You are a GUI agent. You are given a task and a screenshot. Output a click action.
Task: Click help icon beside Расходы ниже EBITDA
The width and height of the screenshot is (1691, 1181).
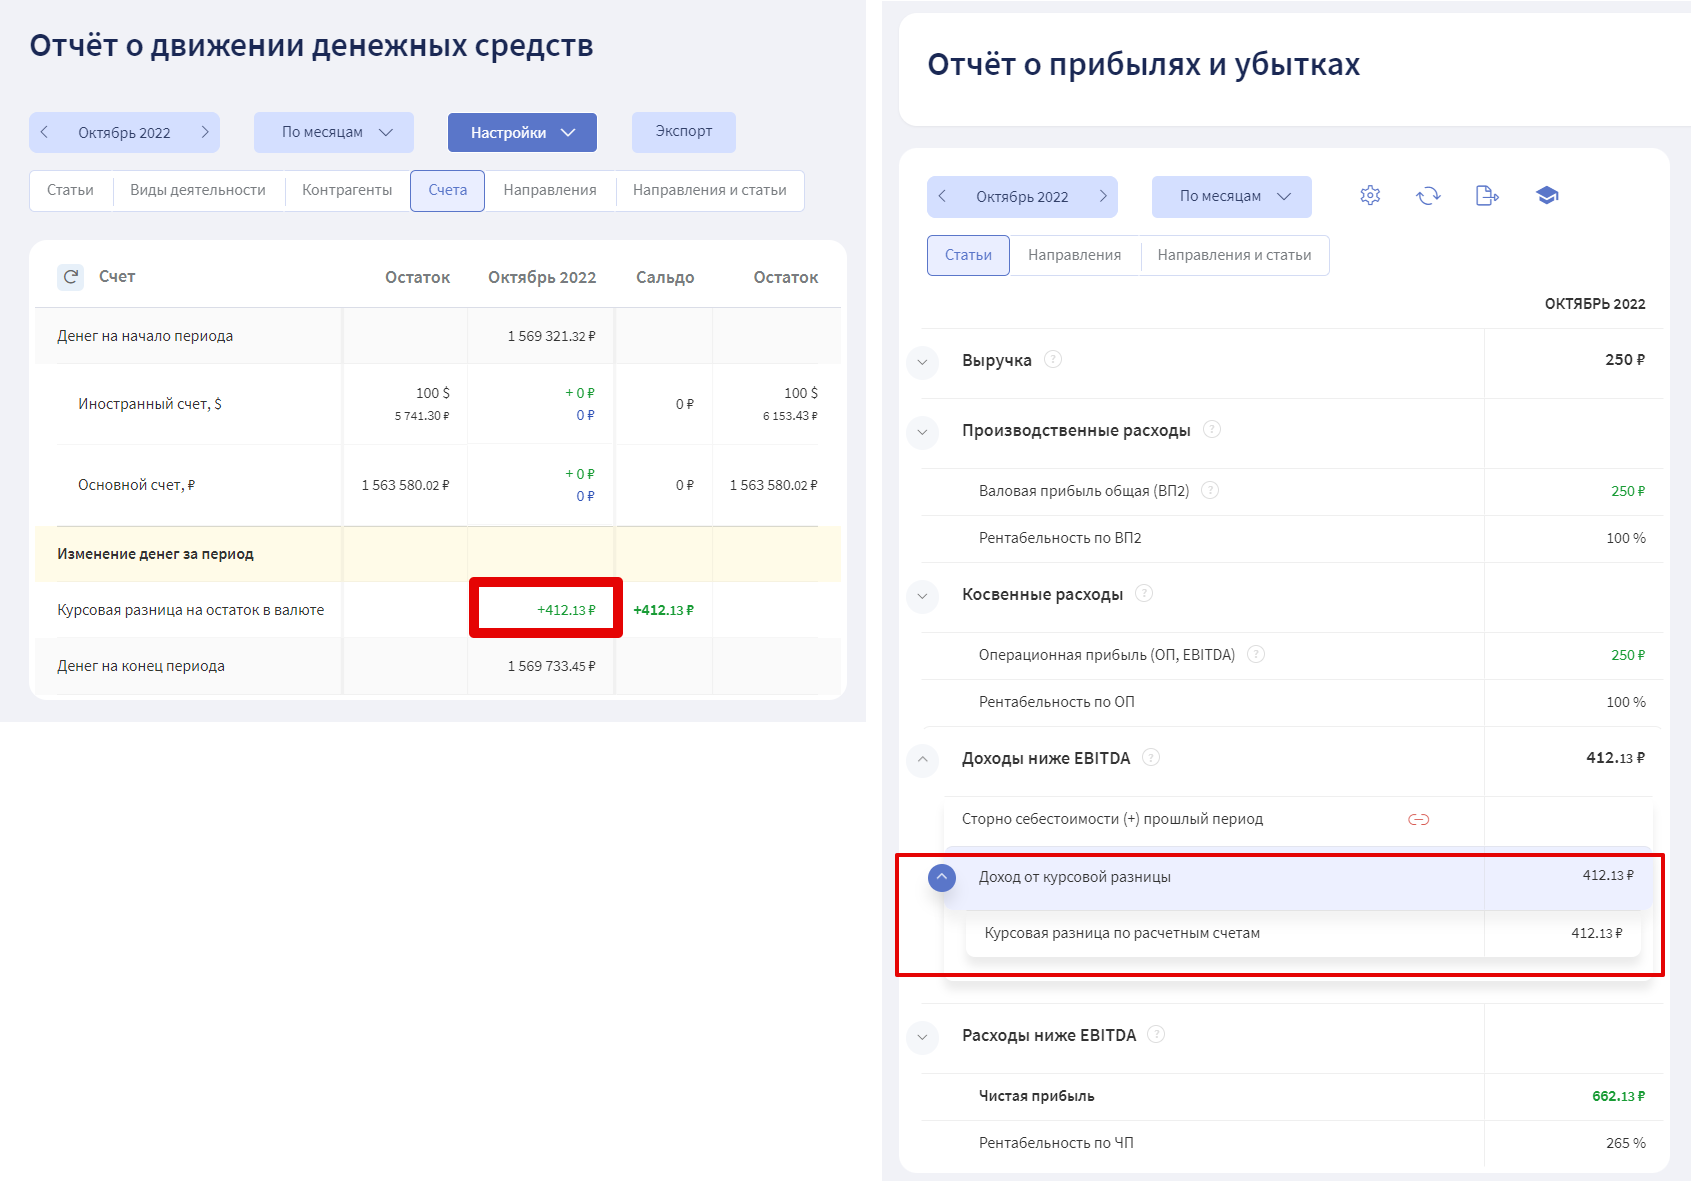pos(1156,1034)
